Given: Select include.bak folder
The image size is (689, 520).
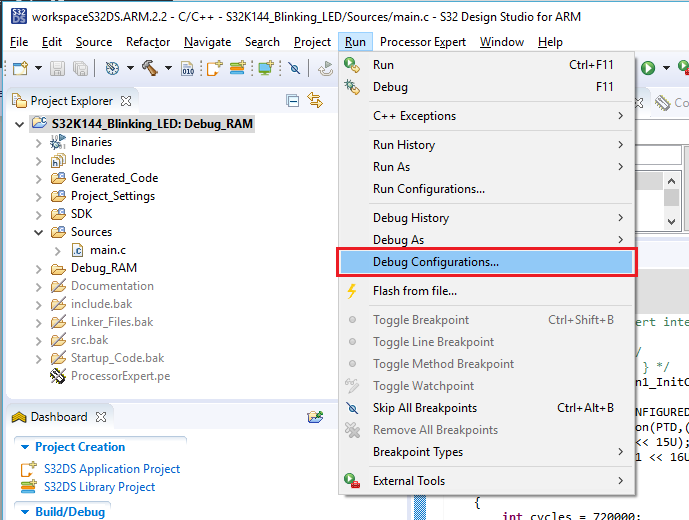Looking at the screenshot, I should [101, 304].
